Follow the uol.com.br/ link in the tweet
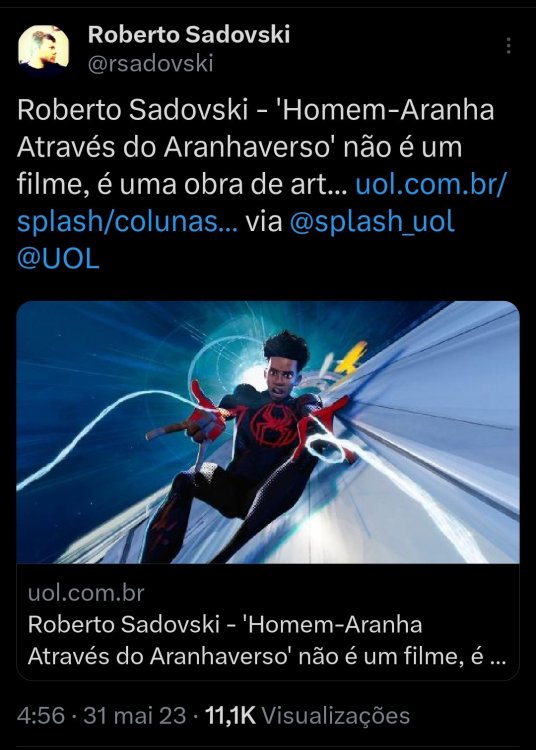 click(x=431, y=184)
